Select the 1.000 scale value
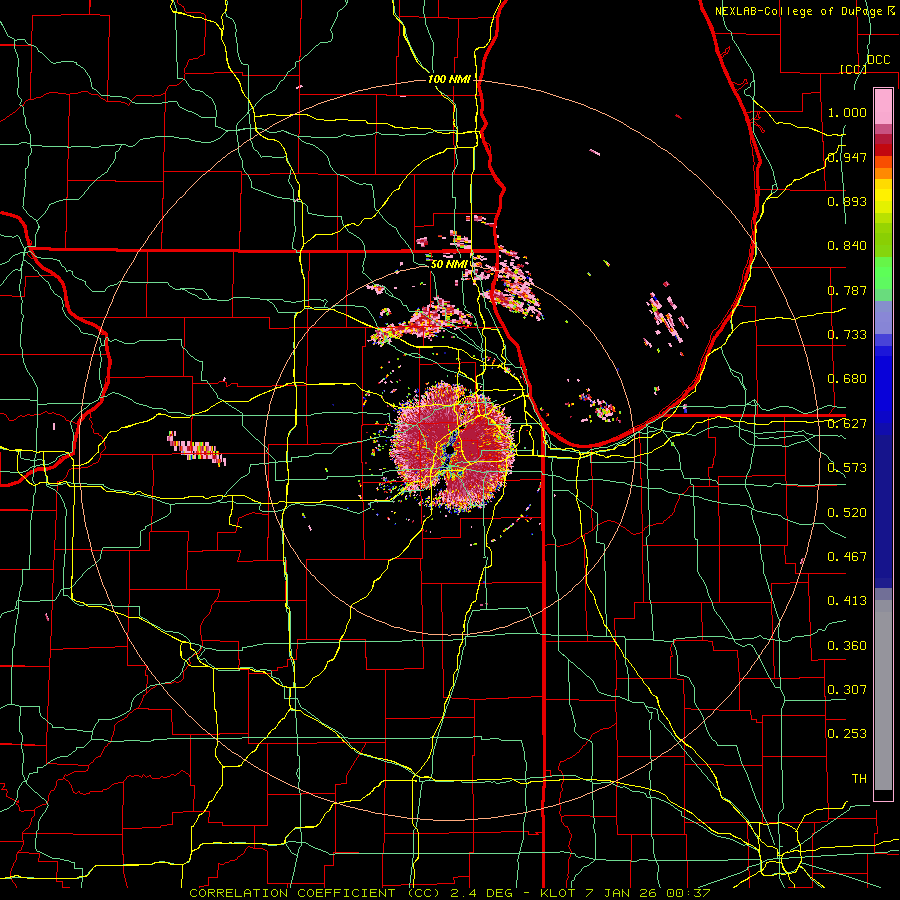900x900 pixels. (x=847, y=112)
